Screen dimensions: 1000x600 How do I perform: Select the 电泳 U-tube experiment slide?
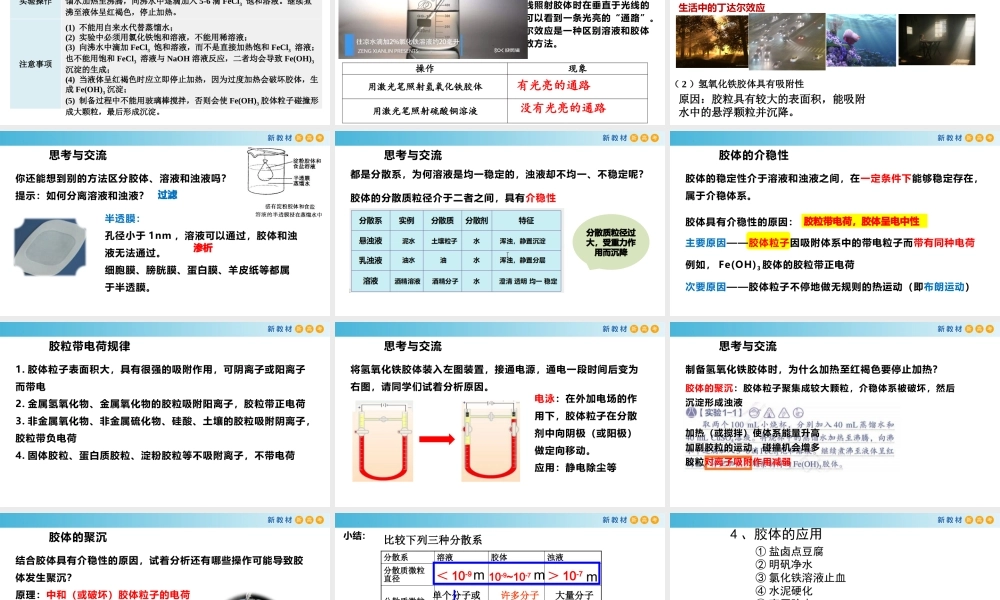coord(500,414)
